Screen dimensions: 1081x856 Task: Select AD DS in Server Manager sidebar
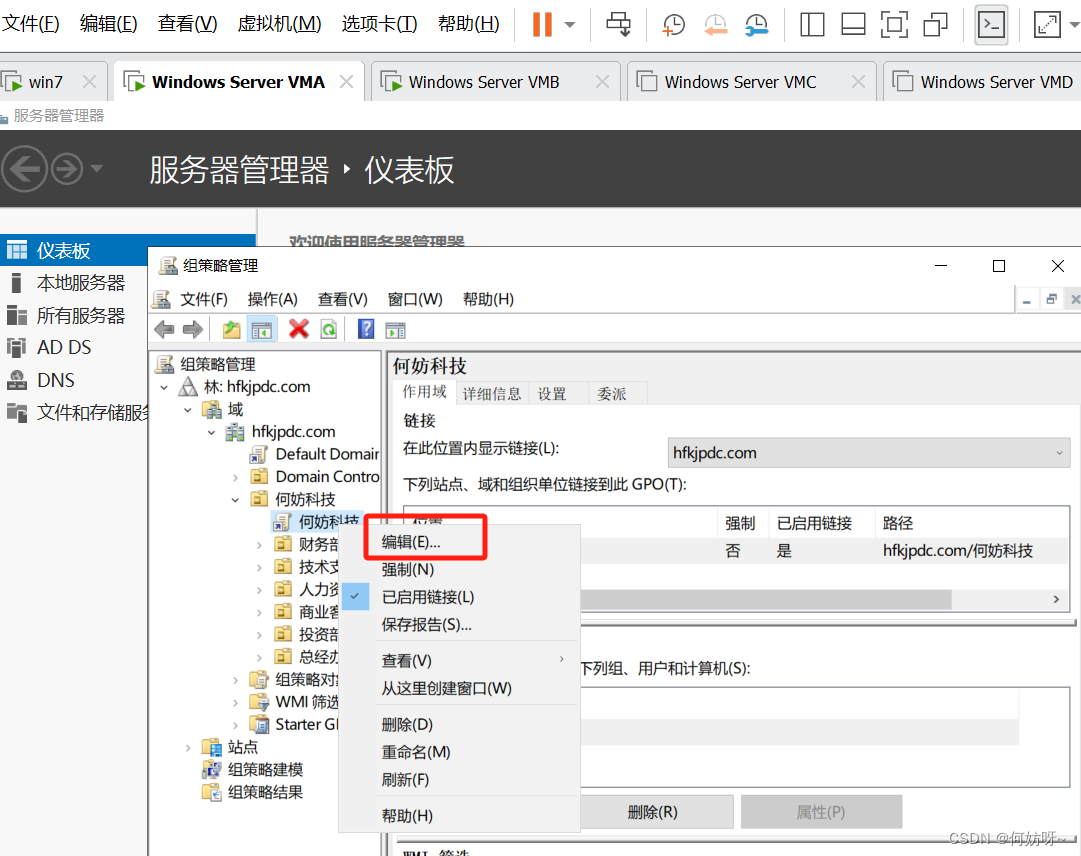pyautogui.click(x=64, y=348)
